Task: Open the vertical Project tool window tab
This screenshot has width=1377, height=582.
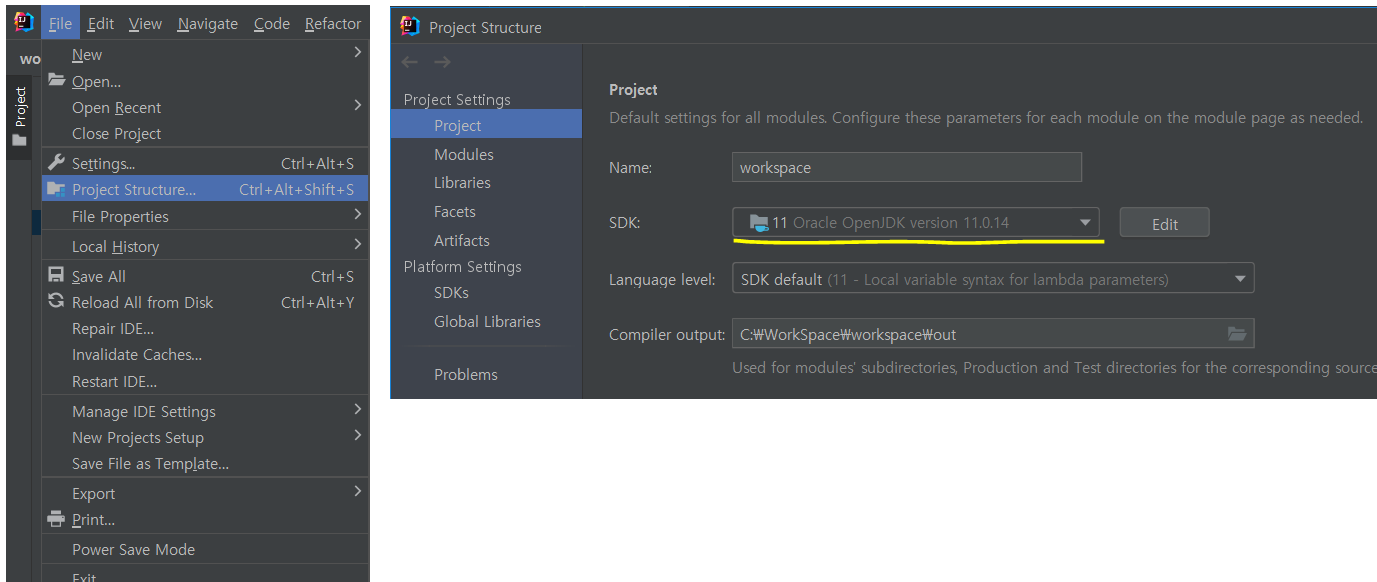Action: [20, 118]
